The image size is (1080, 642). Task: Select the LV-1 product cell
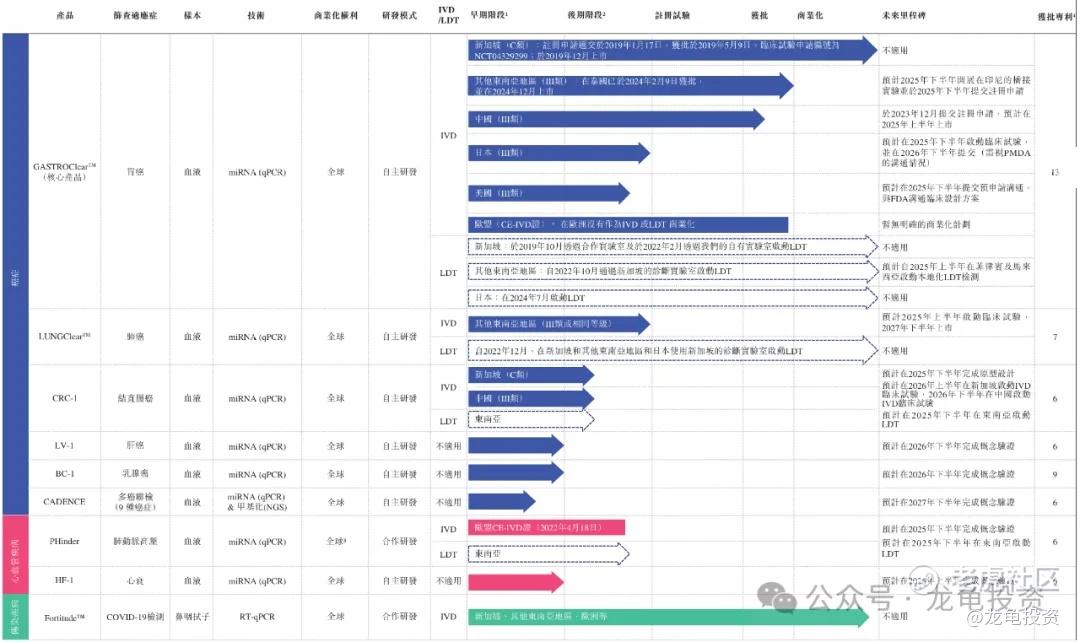click(65, 446)
